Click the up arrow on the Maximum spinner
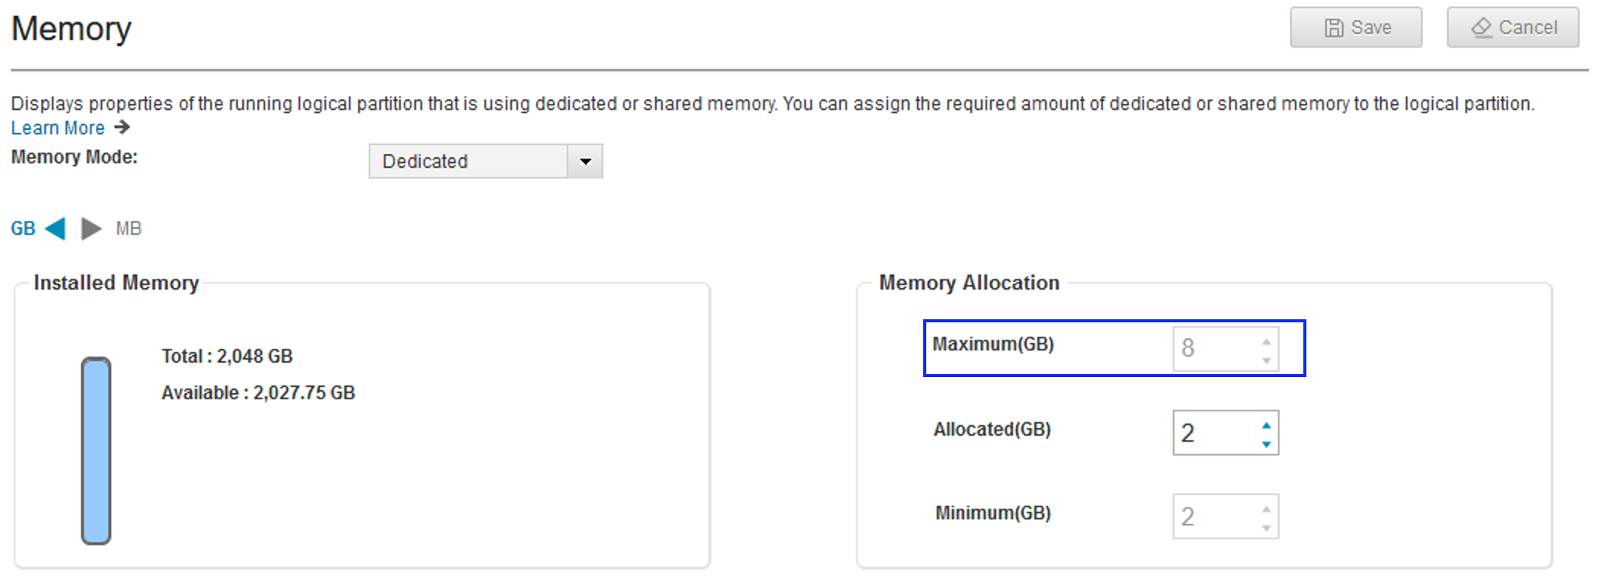Image resolution: width=1601 pixels, height=582 pixels. coord(1266,340)
